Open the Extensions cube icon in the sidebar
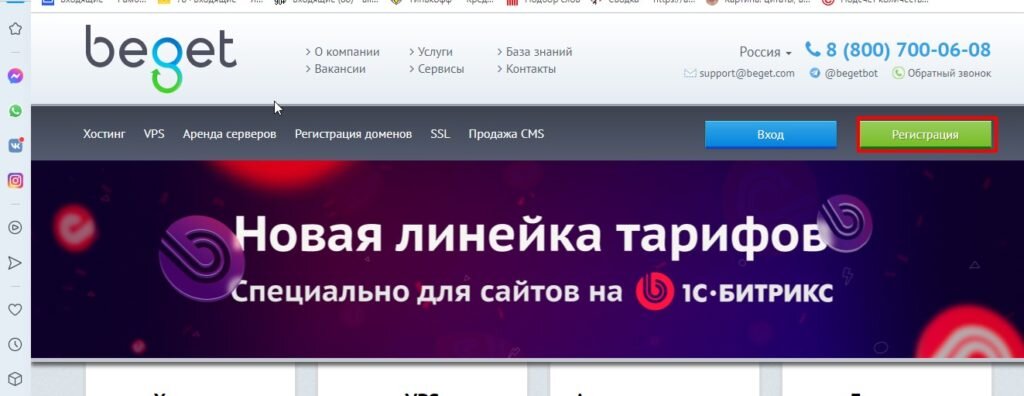 click(x=15, y=379)
